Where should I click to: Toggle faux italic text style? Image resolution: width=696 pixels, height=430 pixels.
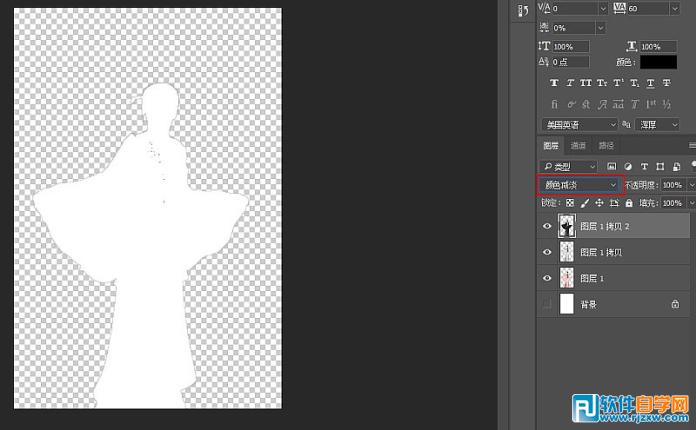point(570,83)
